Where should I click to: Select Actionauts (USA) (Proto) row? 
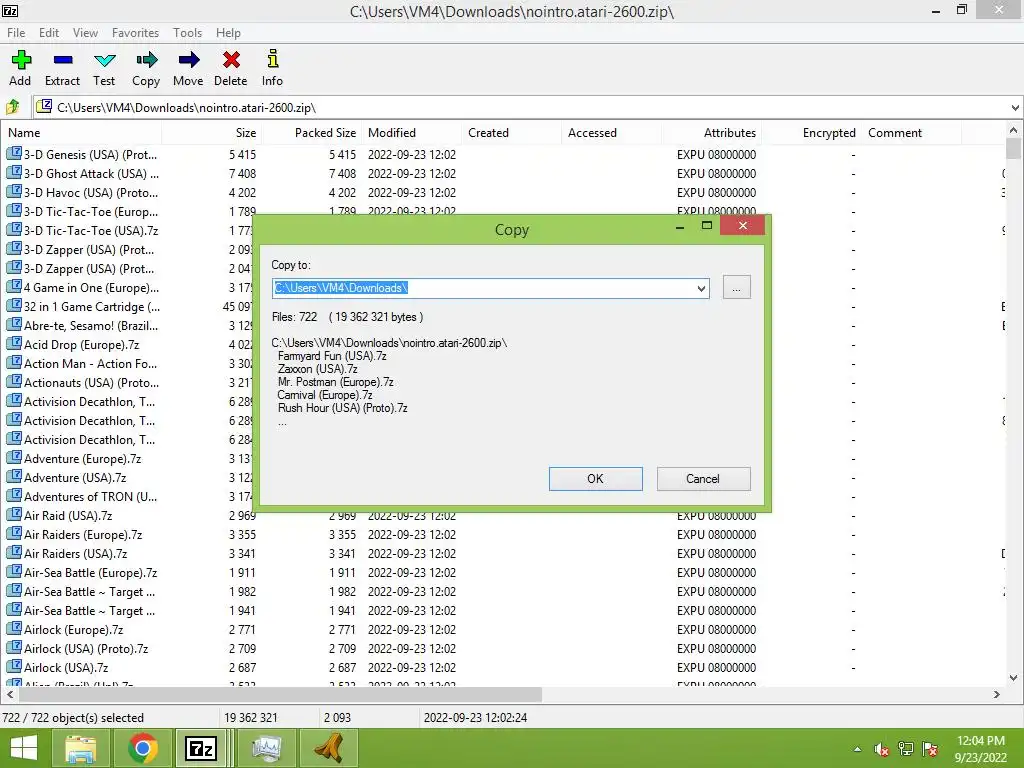(x=503, y=383)
